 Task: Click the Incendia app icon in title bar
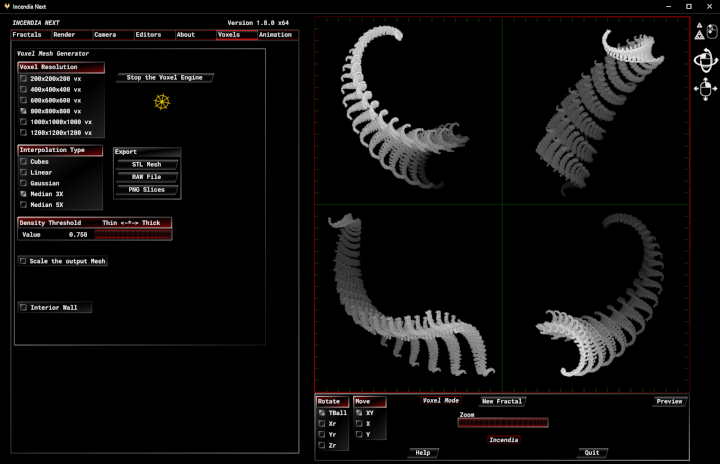click(7, 6)
